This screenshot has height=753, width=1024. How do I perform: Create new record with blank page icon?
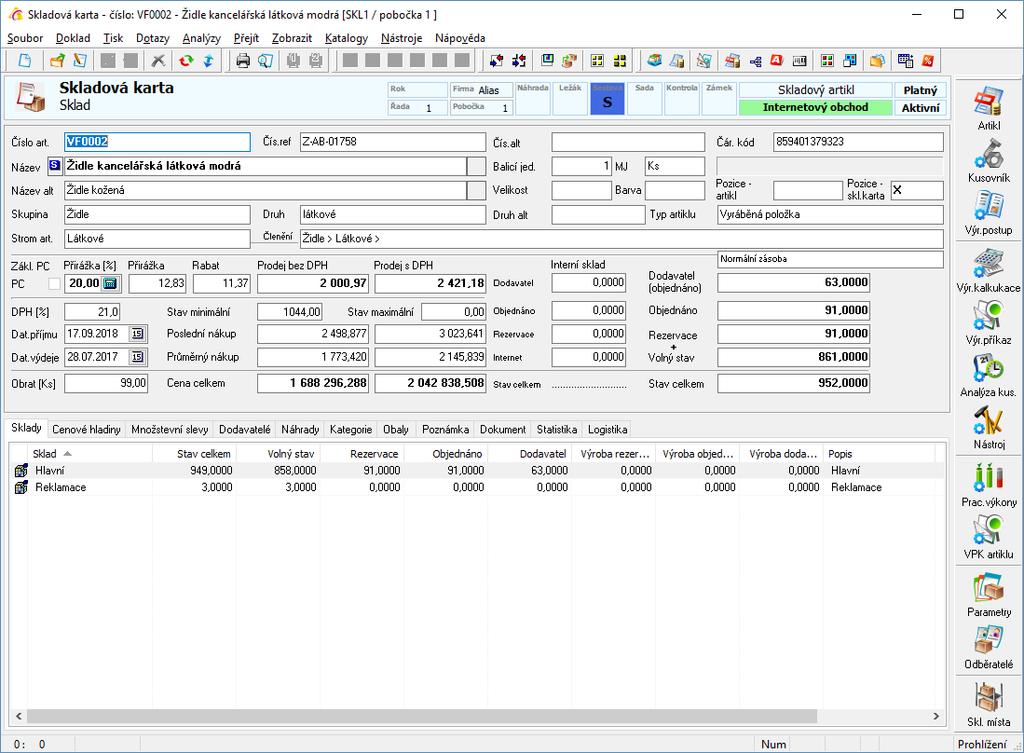coord(25,61)
